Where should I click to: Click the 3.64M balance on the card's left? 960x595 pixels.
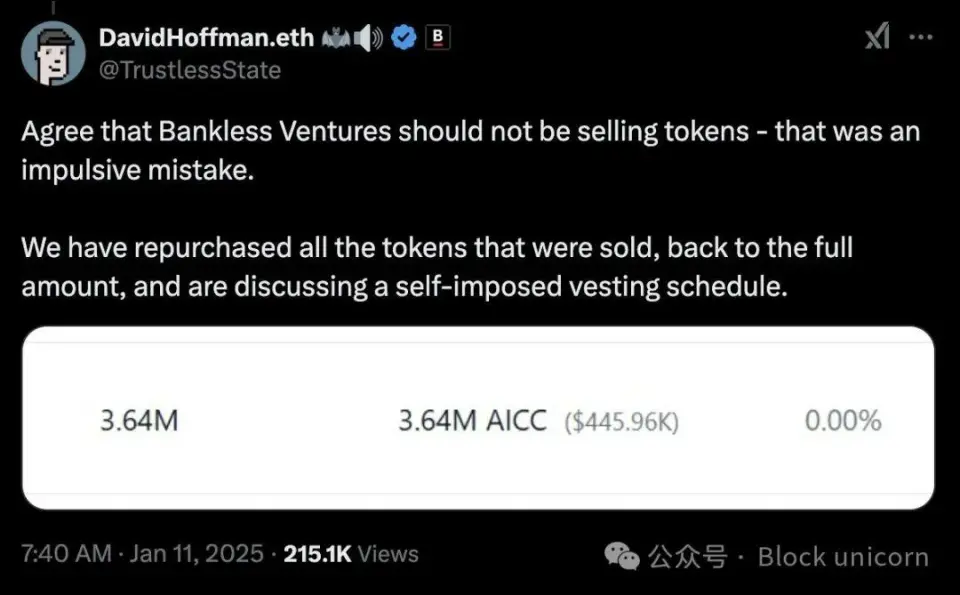[x=139, y=421]
